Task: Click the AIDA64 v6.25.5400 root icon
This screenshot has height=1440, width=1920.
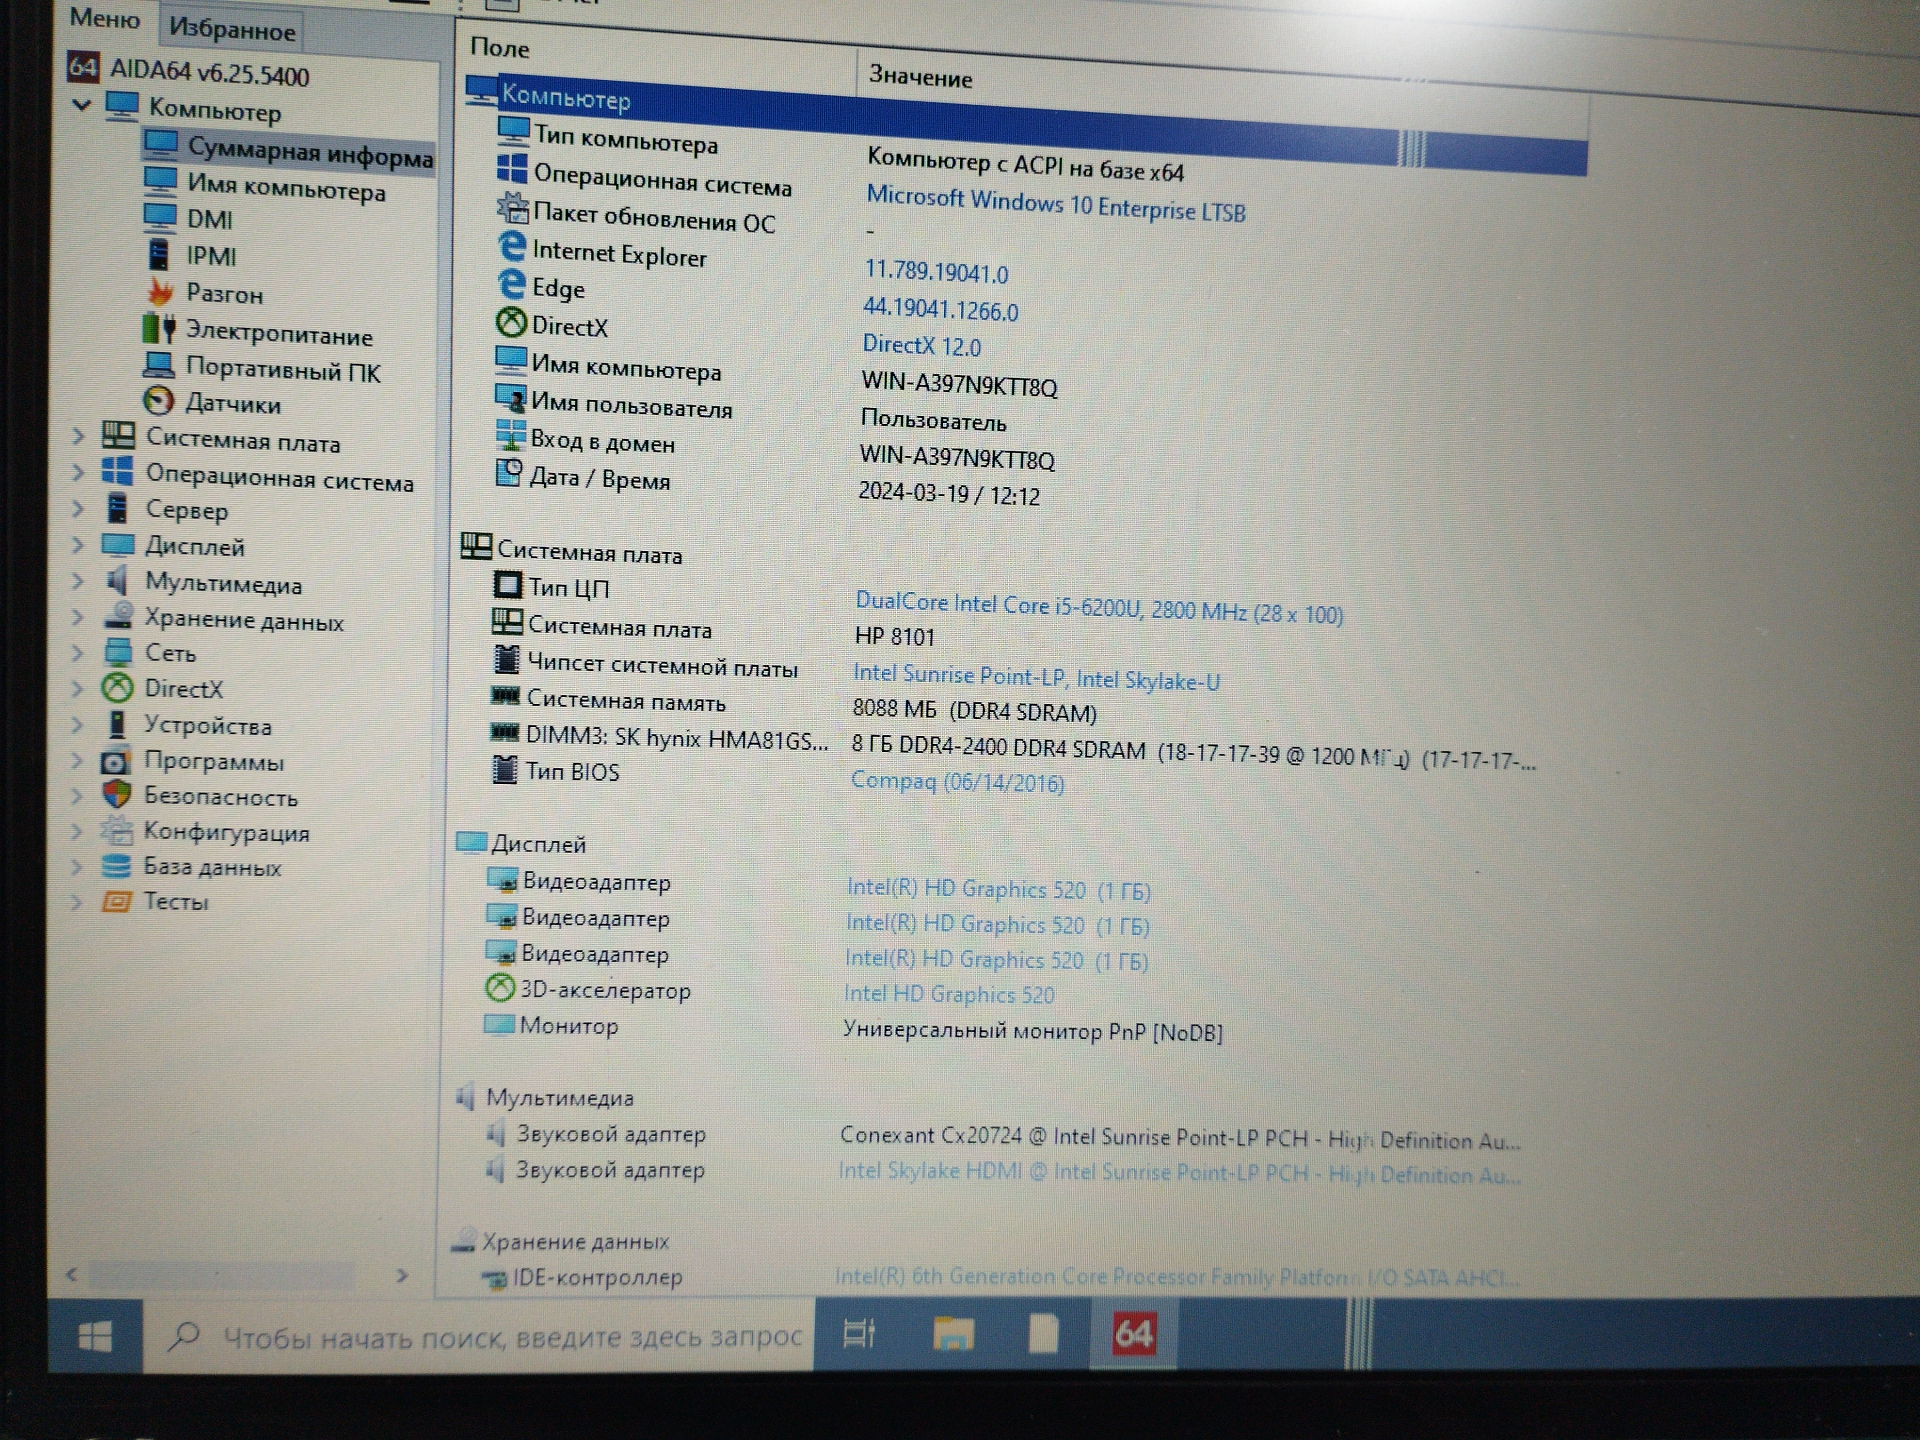Action: point(83,67)
